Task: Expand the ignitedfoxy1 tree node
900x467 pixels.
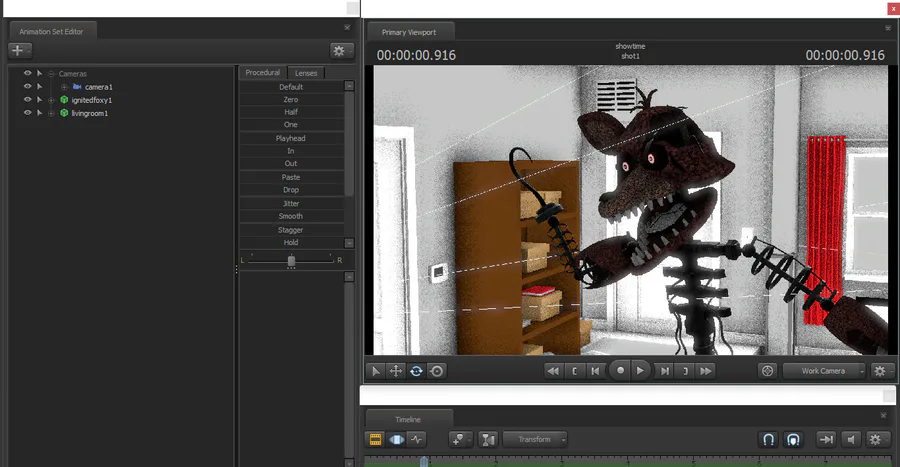Action: 51,100
